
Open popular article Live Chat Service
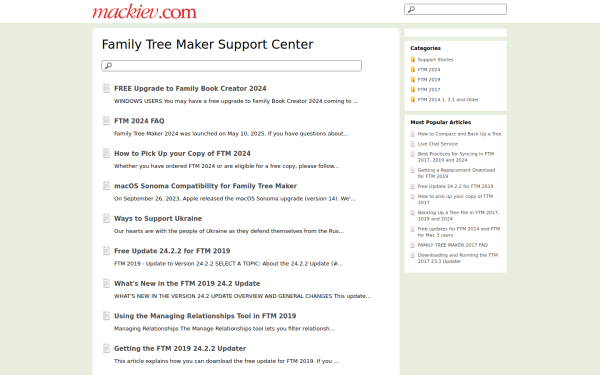click(438, 144)
